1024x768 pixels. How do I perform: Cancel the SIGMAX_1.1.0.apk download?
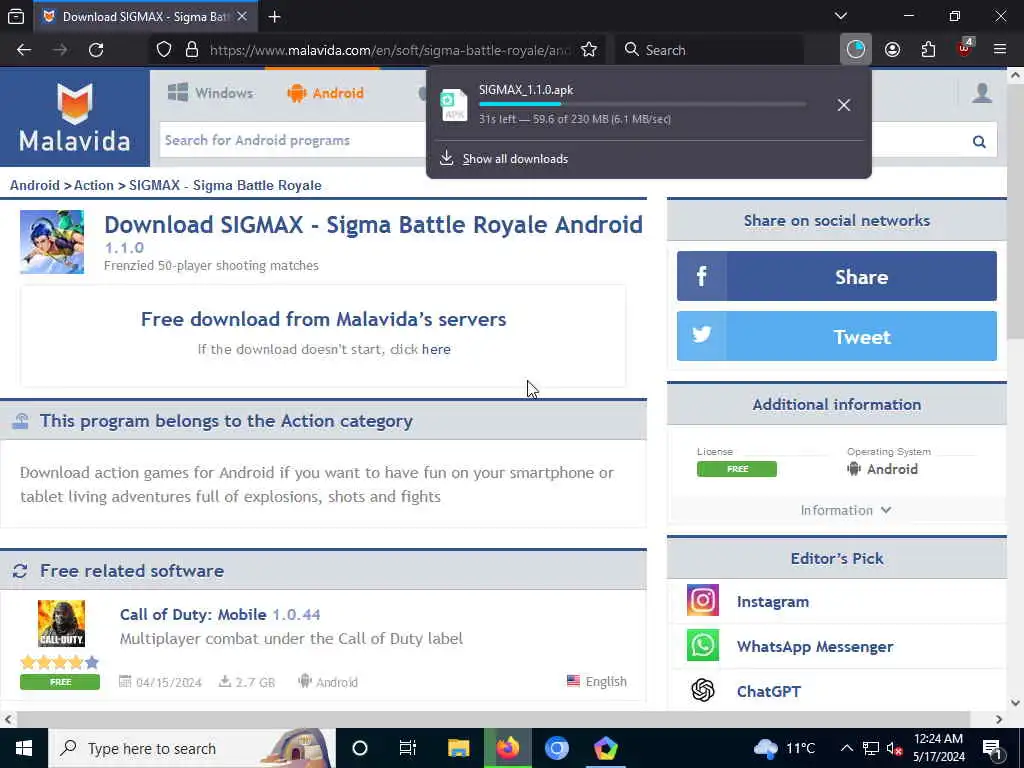(x=844, y=104)
